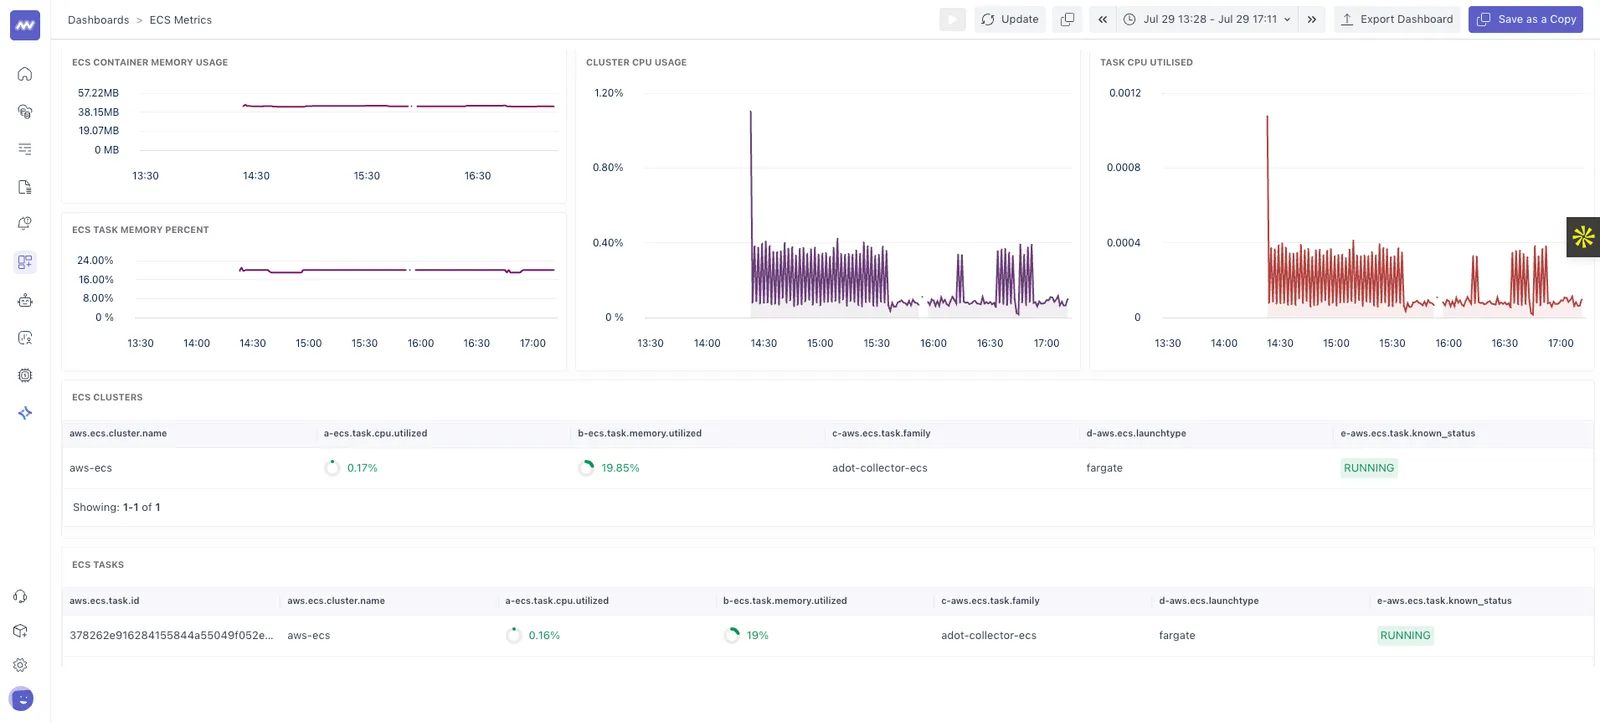The height and width of the screenshot is (723, 1600).
Task: Click the RUNNING status in ECS Clusters row
Action: click(1369, 468)
